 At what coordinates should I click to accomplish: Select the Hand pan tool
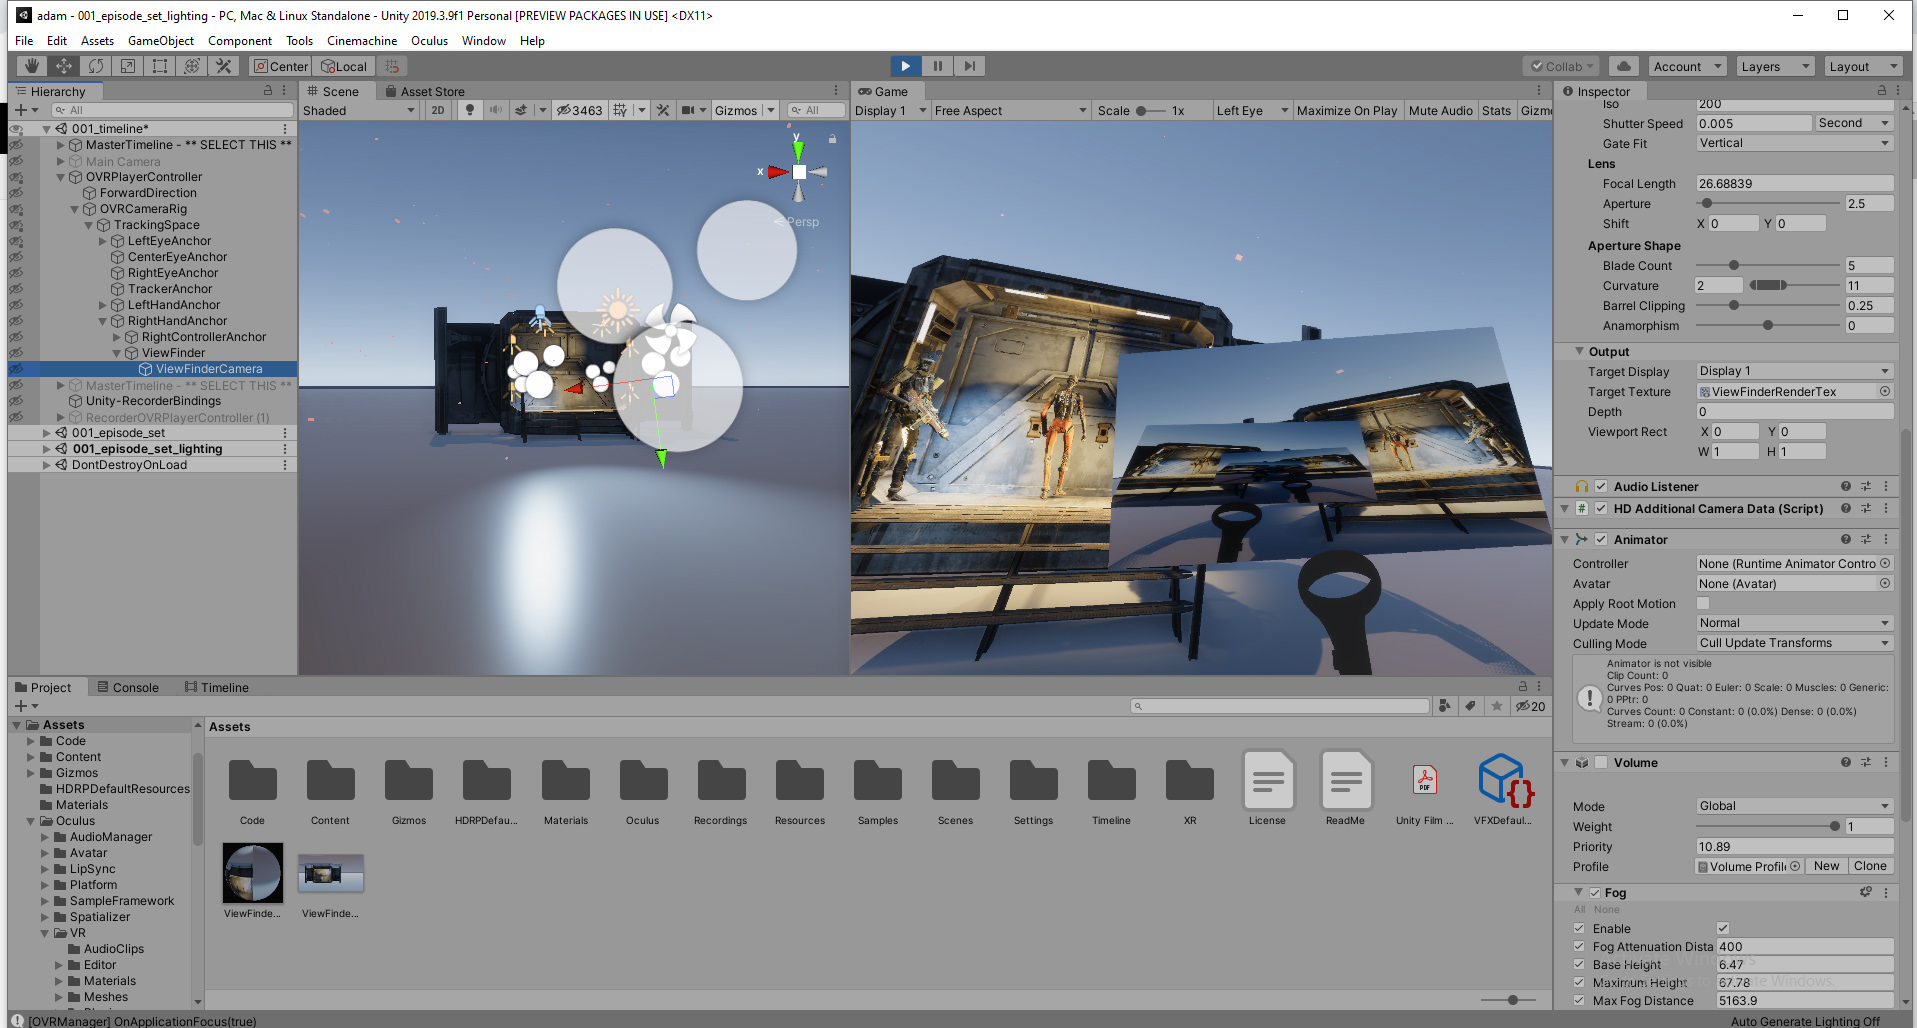(x=31, y=66)
